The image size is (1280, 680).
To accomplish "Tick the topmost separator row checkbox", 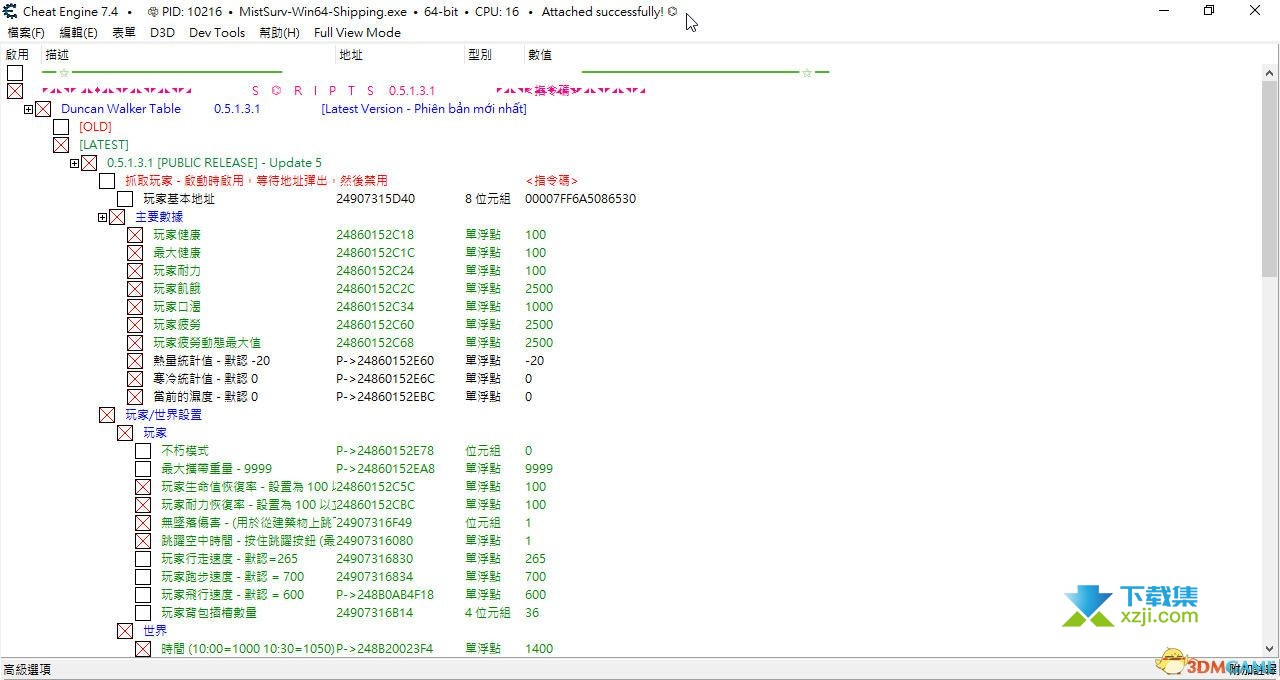I will coord(15,73).
